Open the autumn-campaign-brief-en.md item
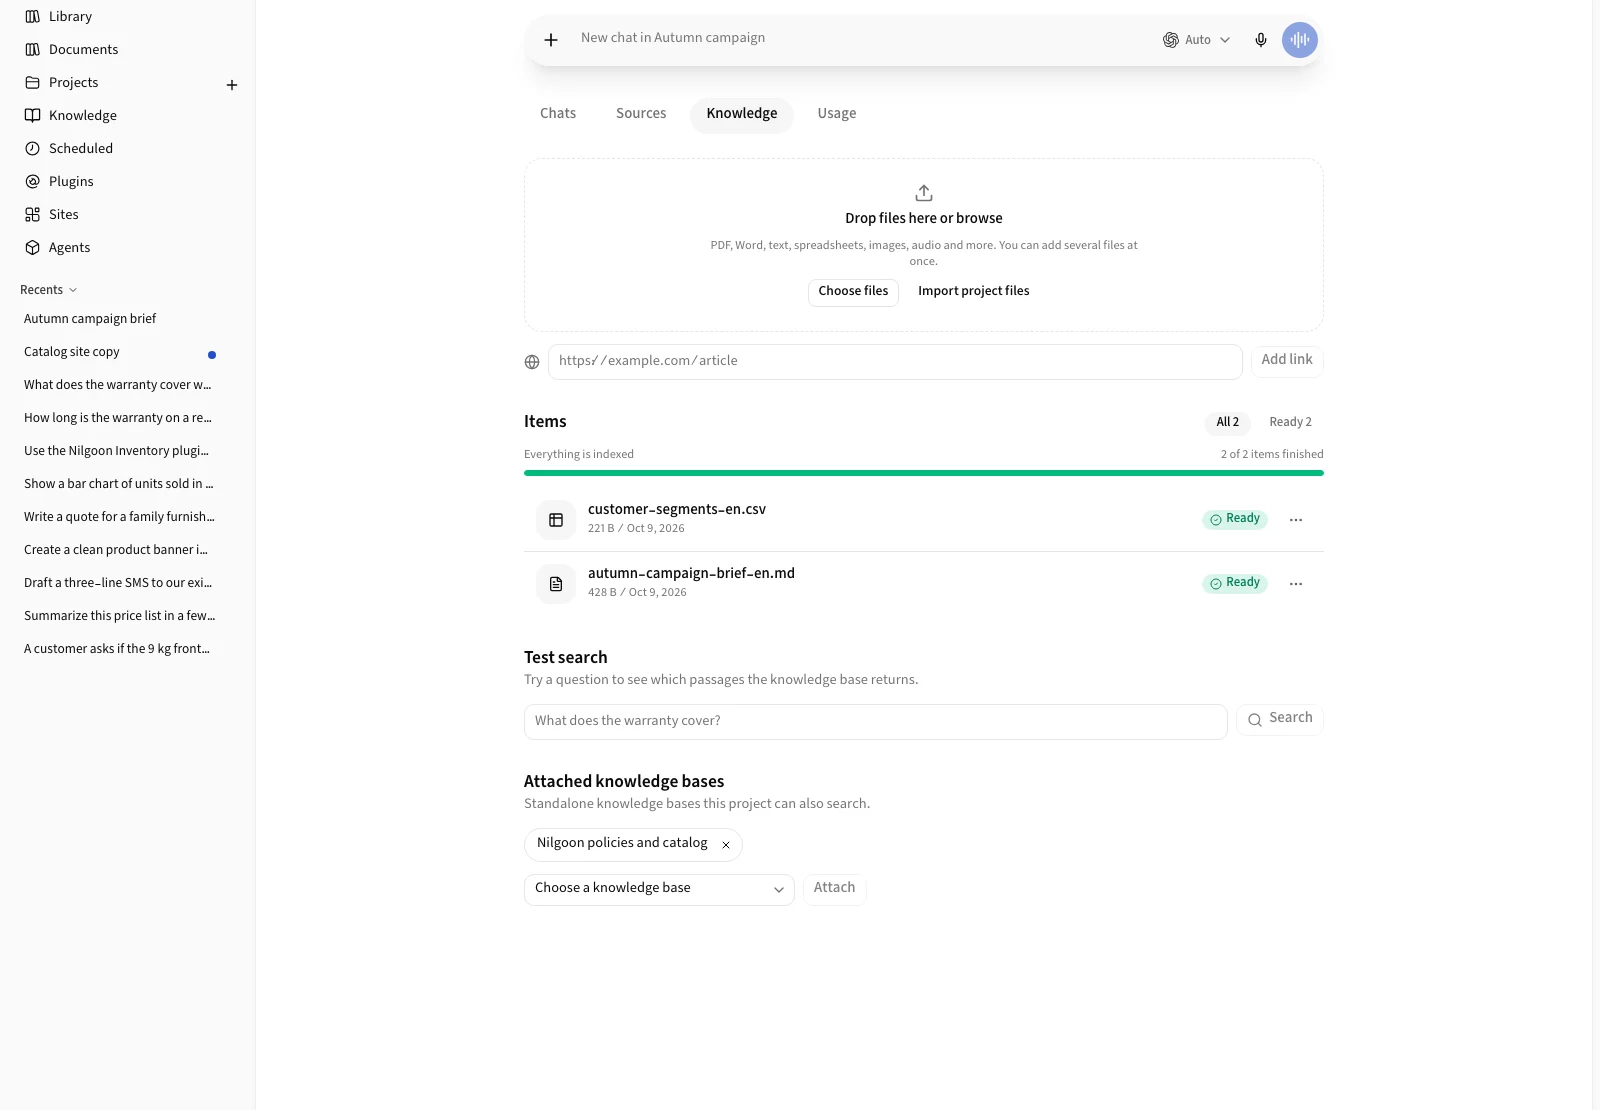Screen dimensions: 1600x1110 (924, 584)
